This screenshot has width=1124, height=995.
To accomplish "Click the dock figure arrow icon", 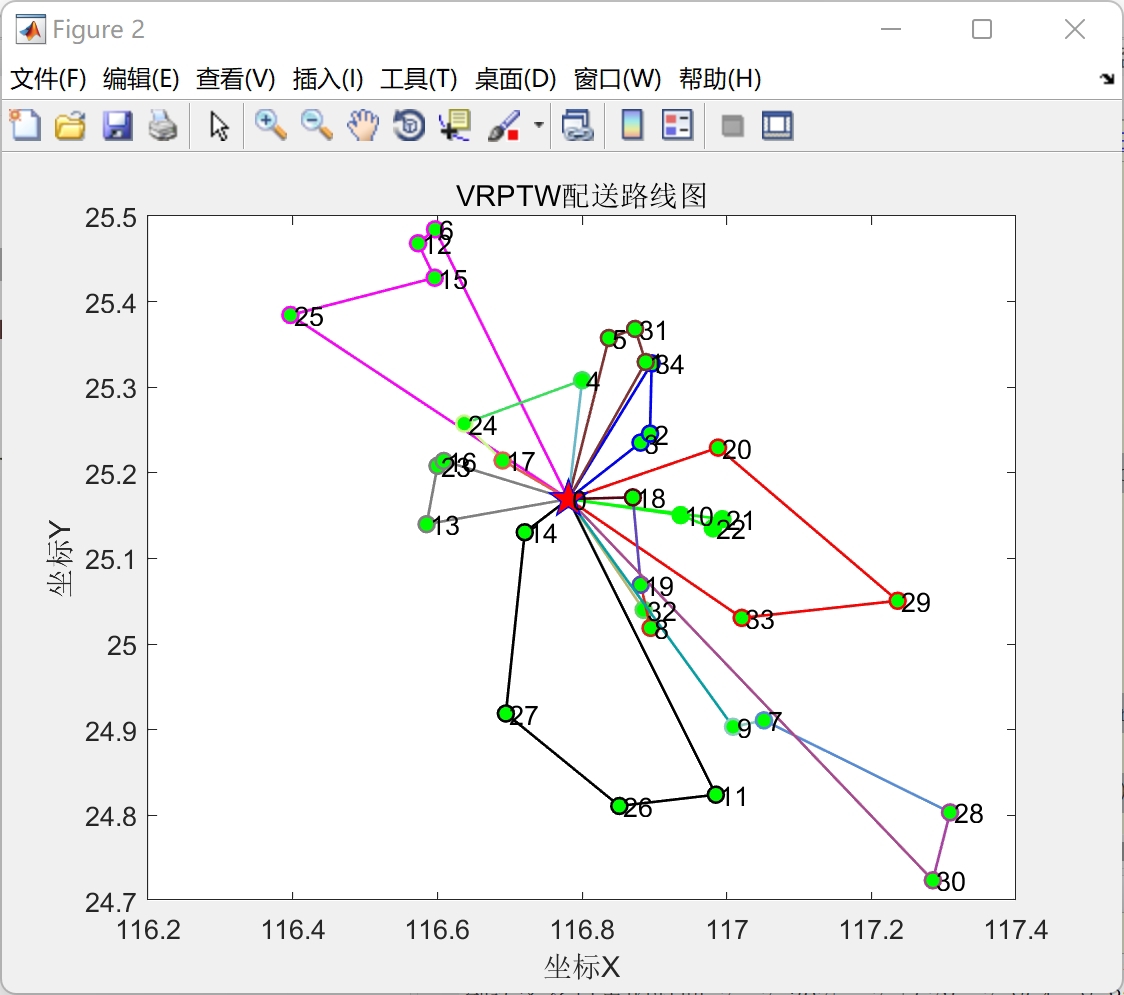I will [x=1108, y=79].
